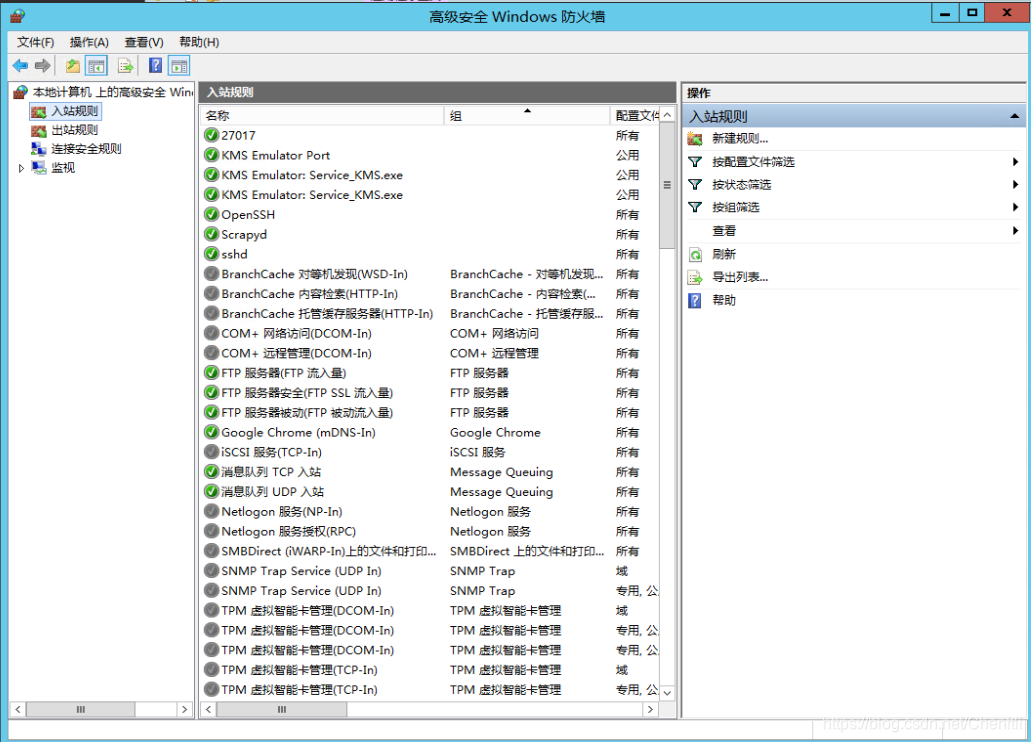Expand the 监视 tree node
Screen dimensions: 1031x742
[21, 168]
